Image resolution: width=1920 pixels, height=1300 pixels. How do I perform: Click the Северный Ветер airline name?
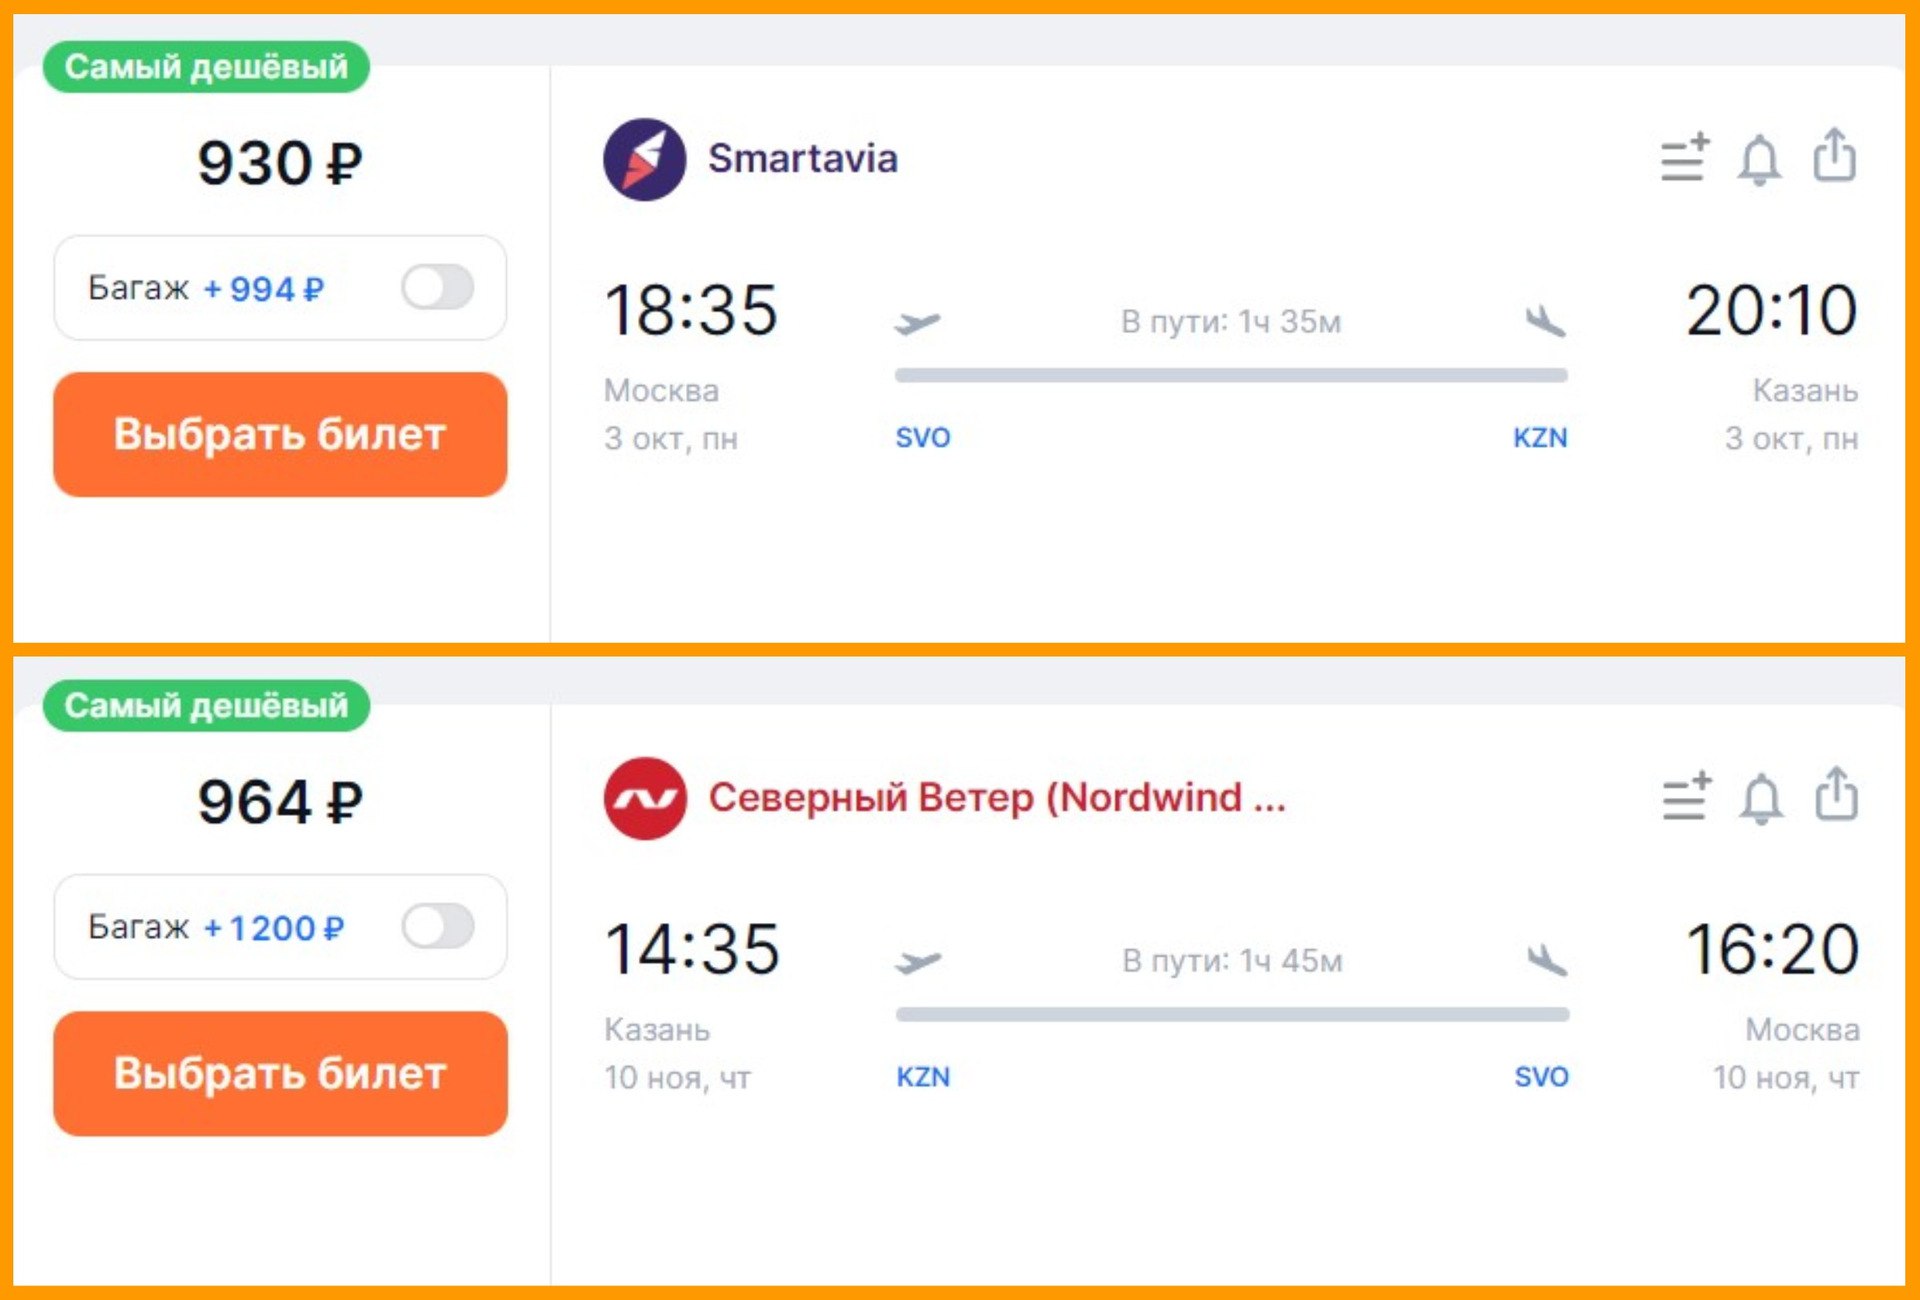[x=997, y=798]
